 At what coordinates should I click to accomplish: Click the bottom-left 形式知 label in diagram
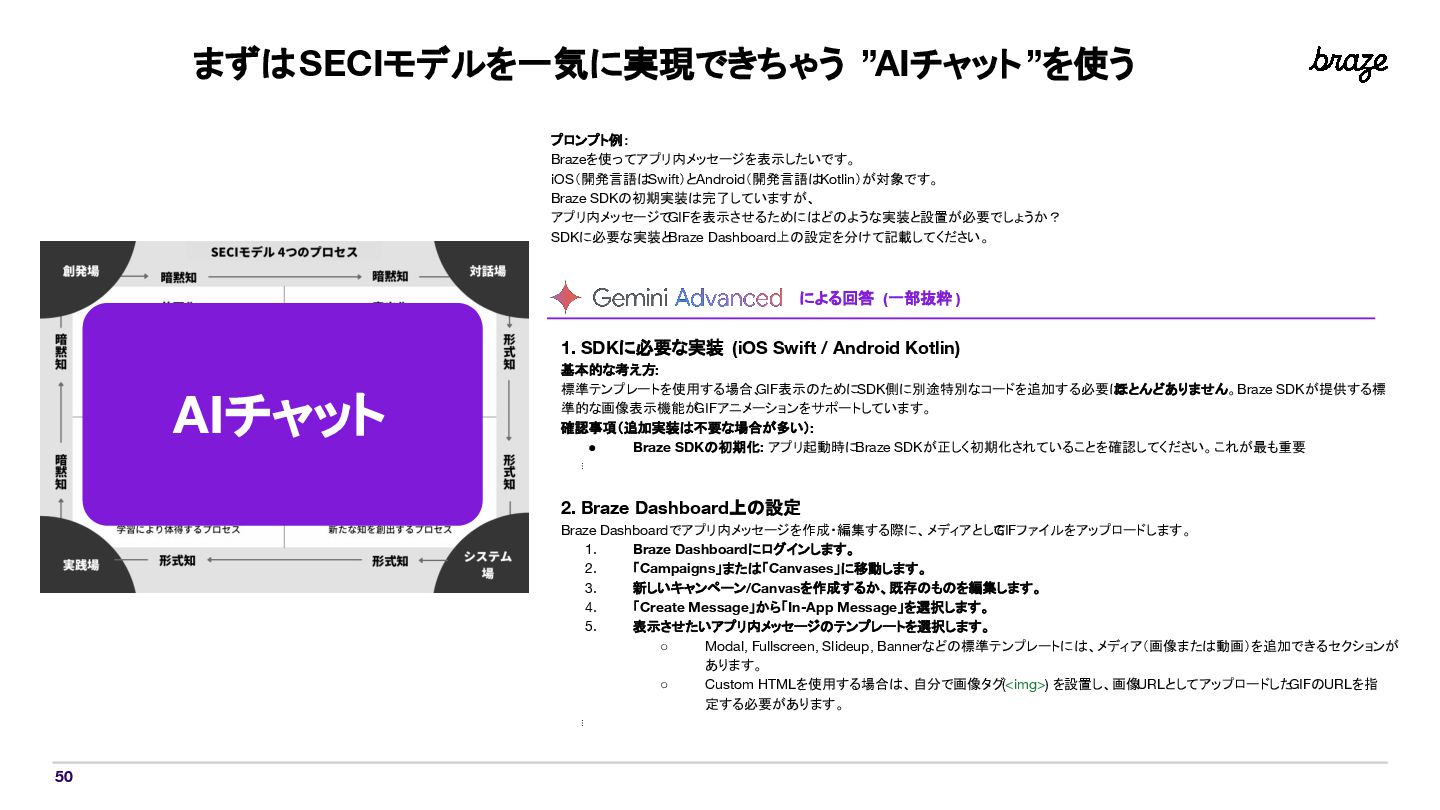click(x=177, y=561)
